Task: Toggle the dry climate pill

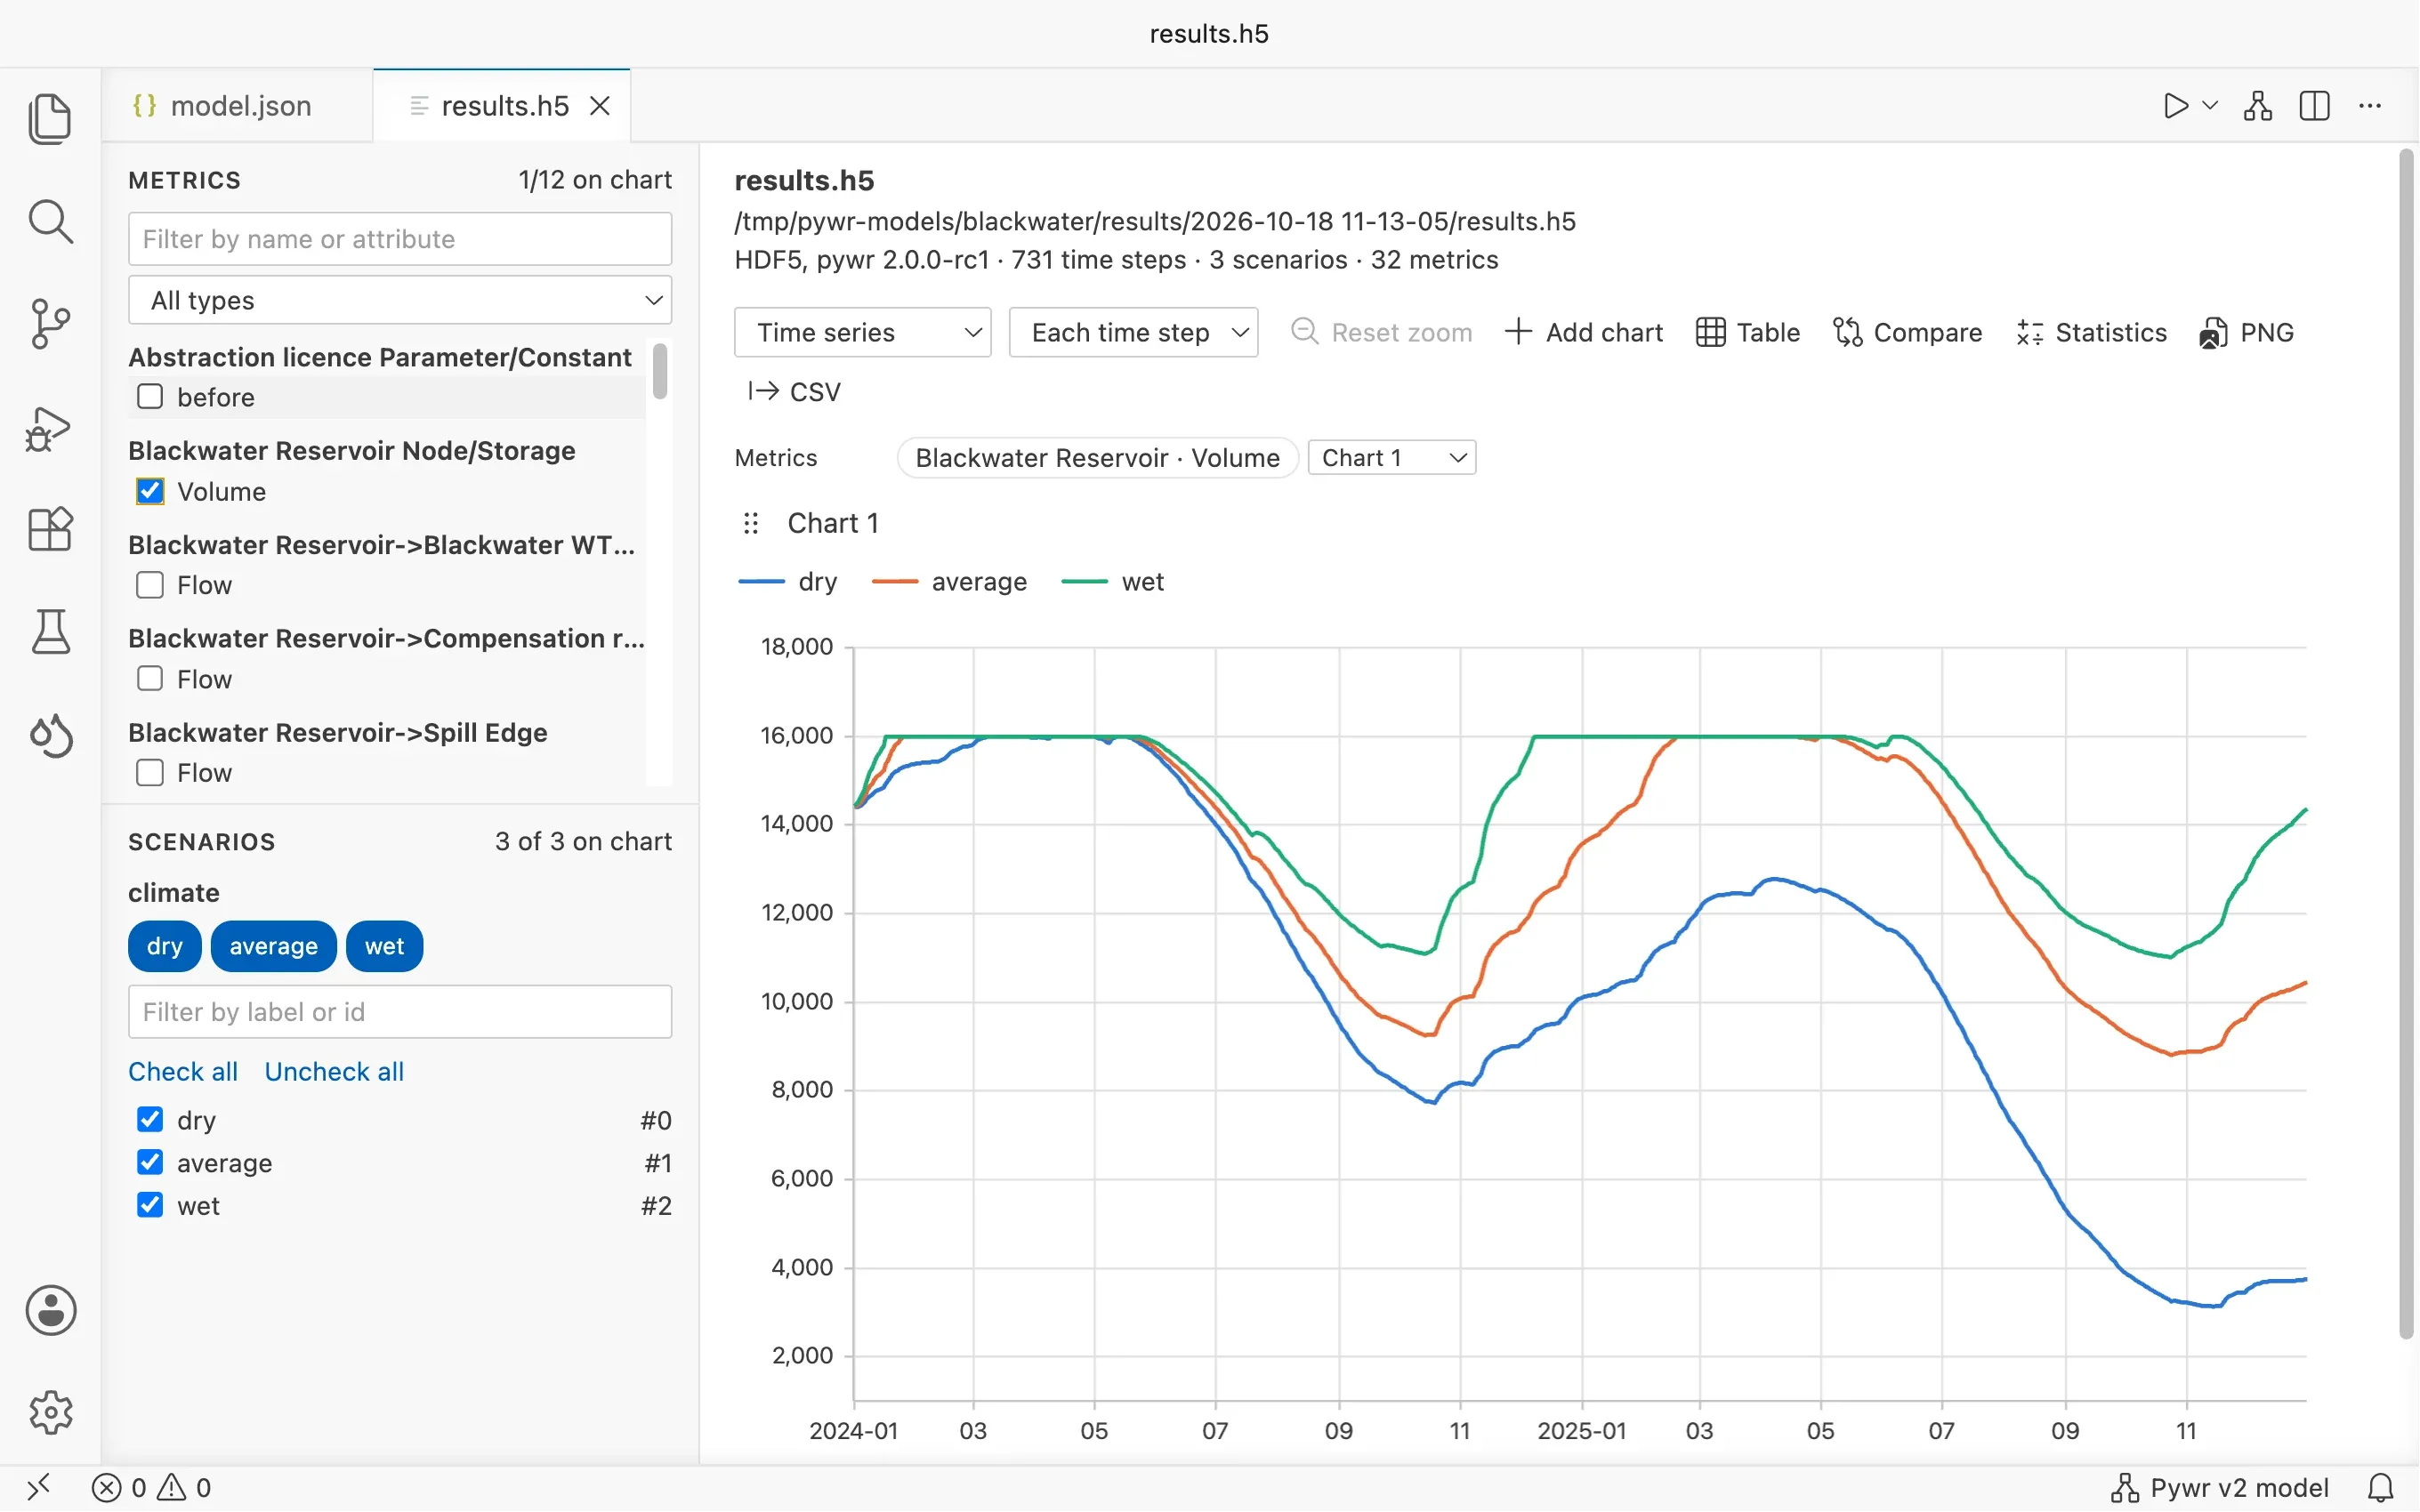Action: (x=165, y=946)
